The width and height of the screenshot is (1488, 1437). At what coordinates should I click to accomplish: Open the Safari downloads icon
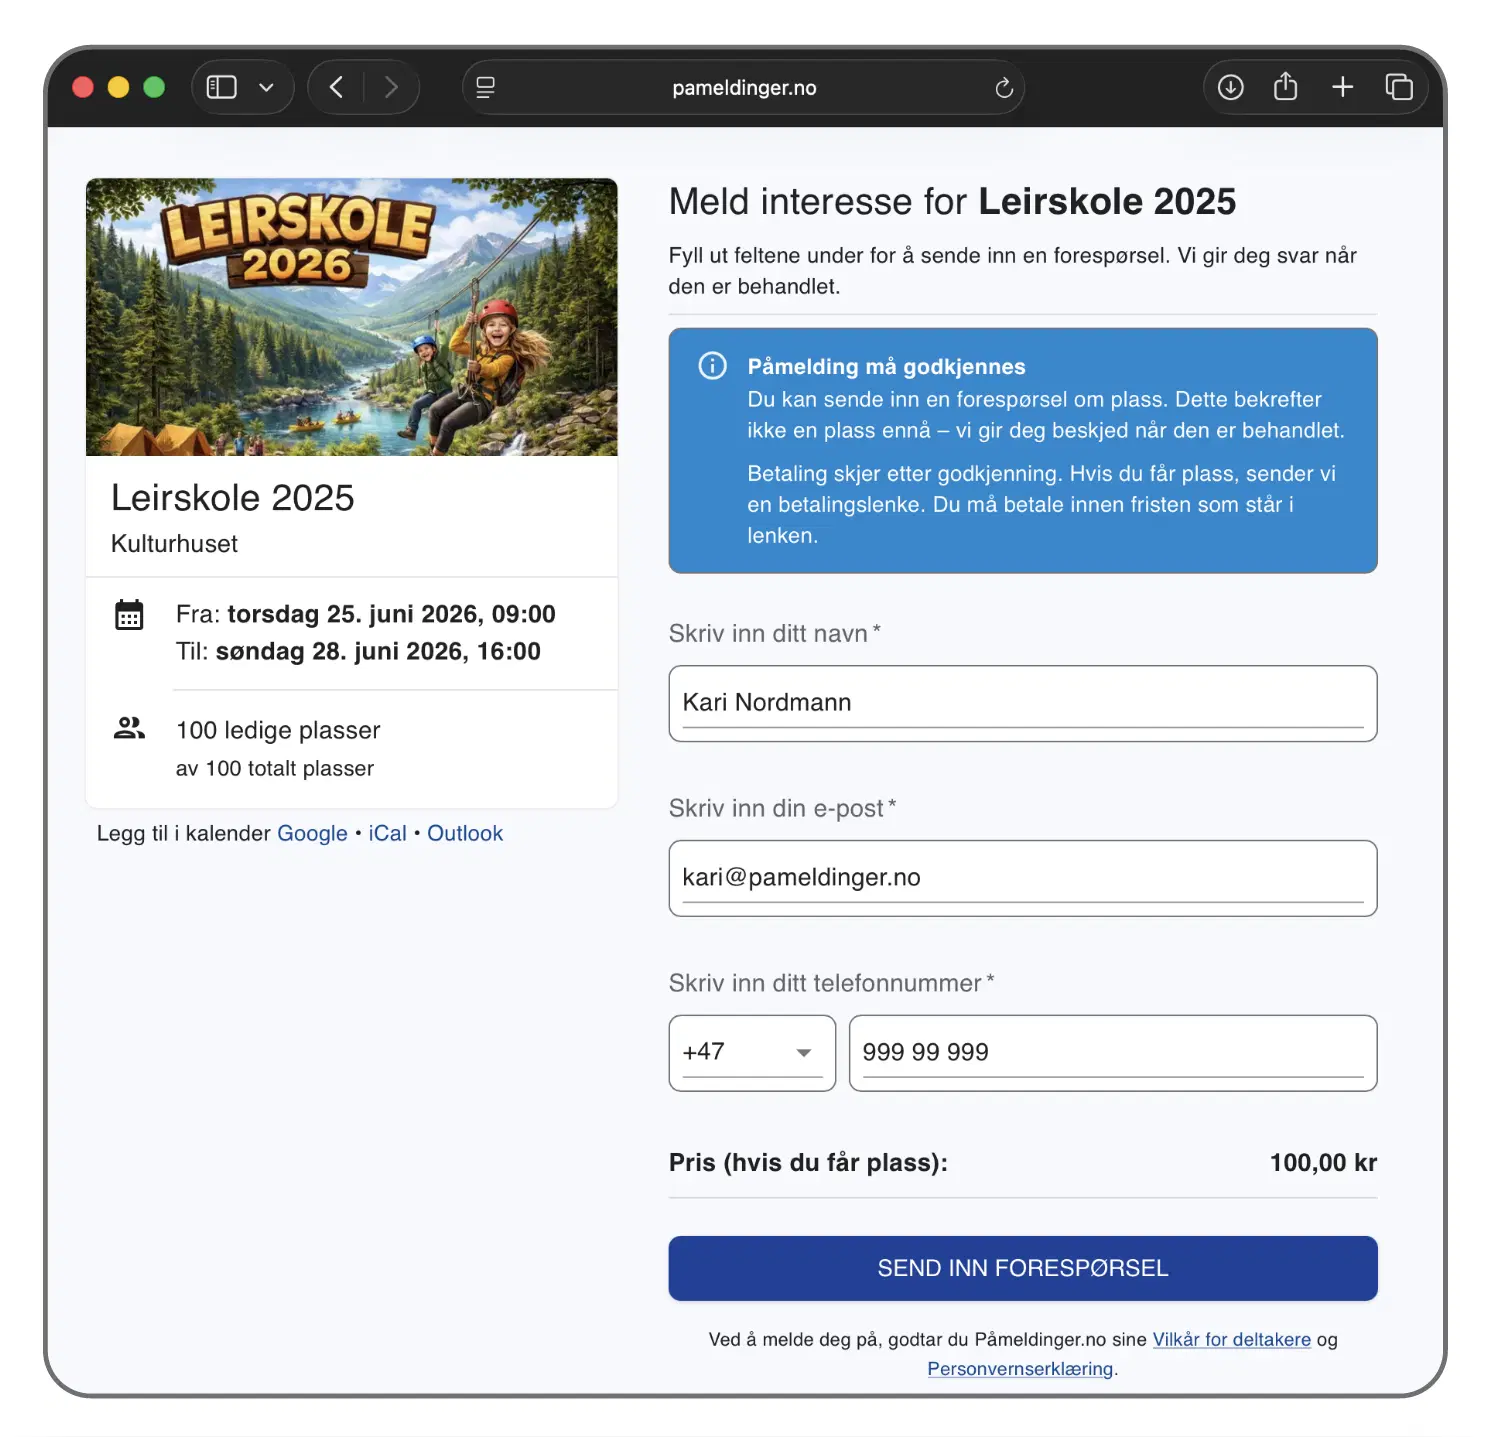1230,88
